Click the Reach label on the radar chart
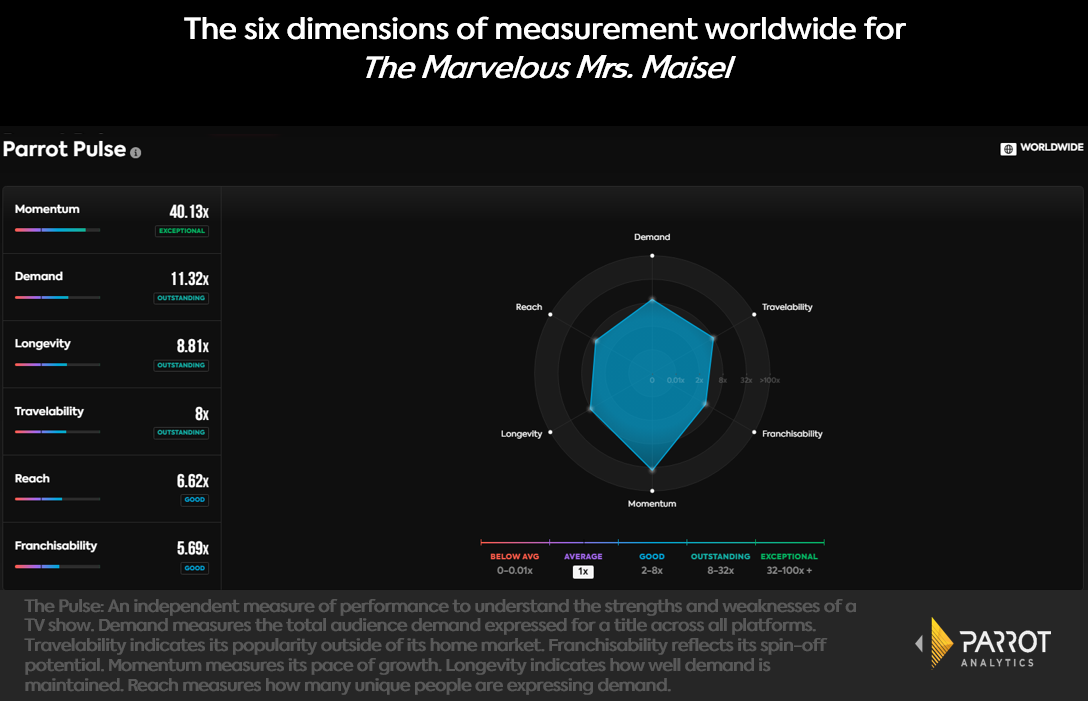This screenshot has height=701, width=1088. (x=529, y=307)
